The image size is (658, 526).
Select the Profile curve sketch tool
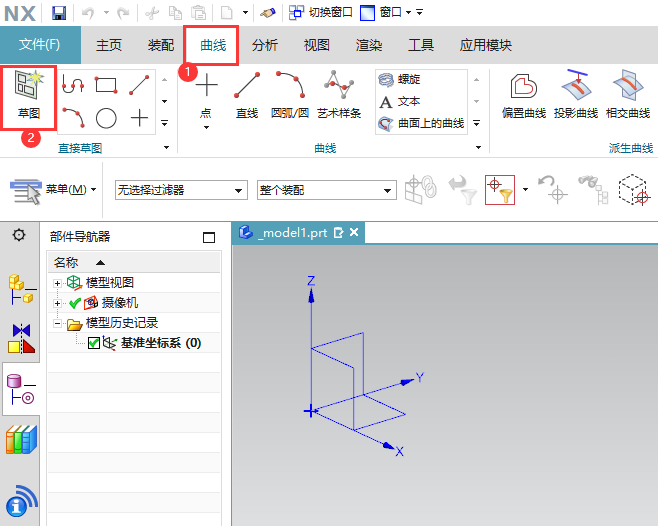pos(73,84)
